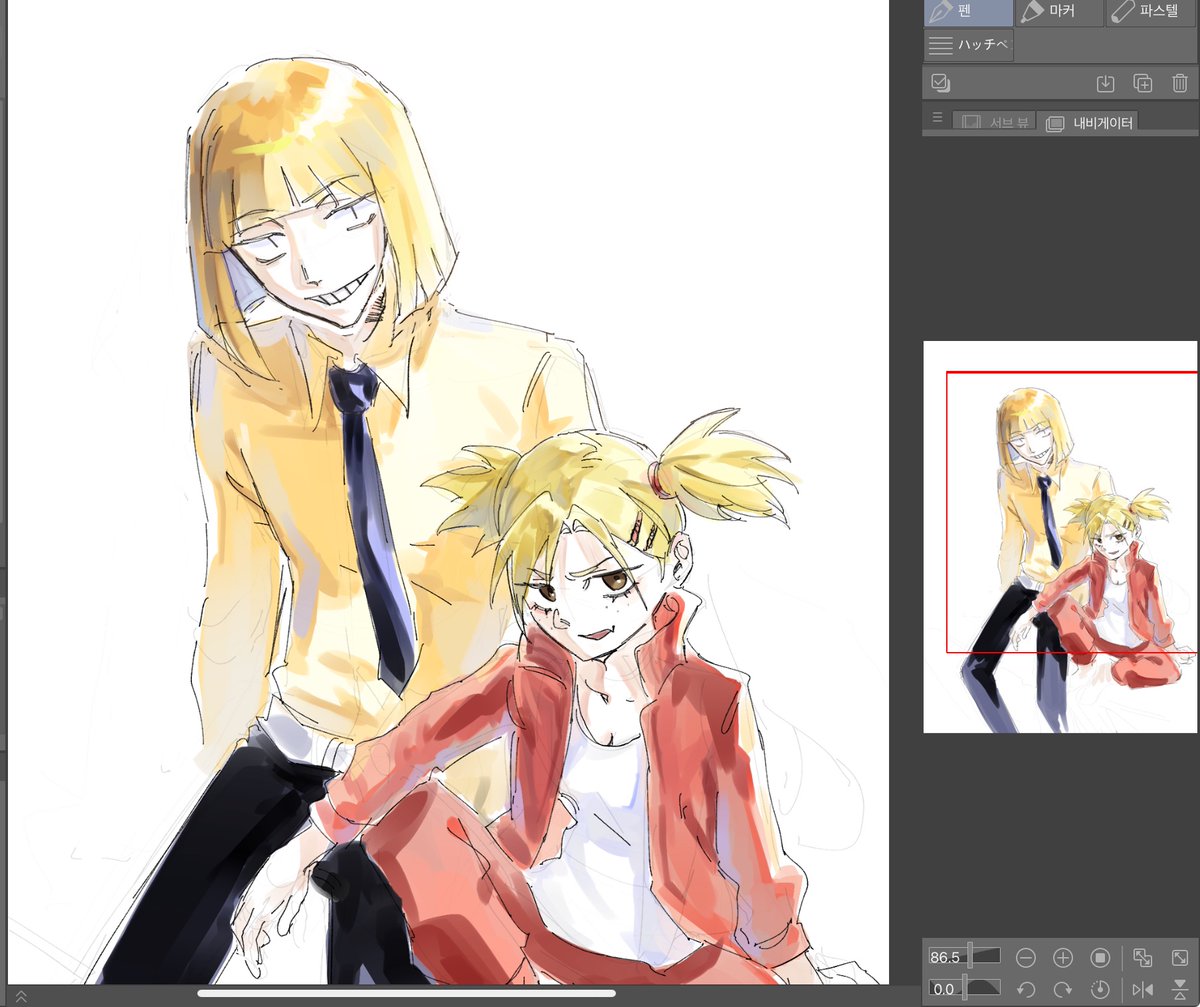Click the trash icon to delete sub tool

click(x=1179, y=83)
